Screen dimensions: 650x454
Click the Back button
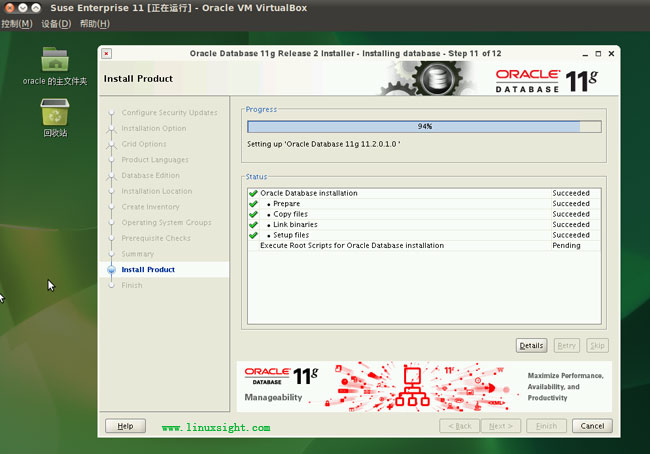tap(459, 426)
